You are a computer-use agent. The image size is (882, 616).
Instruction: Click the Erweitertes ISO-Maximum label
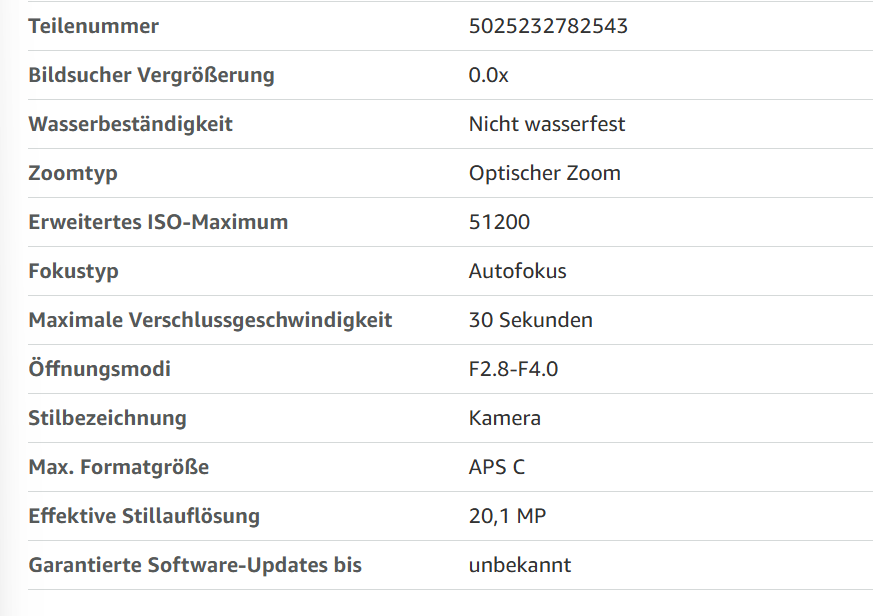158,222
